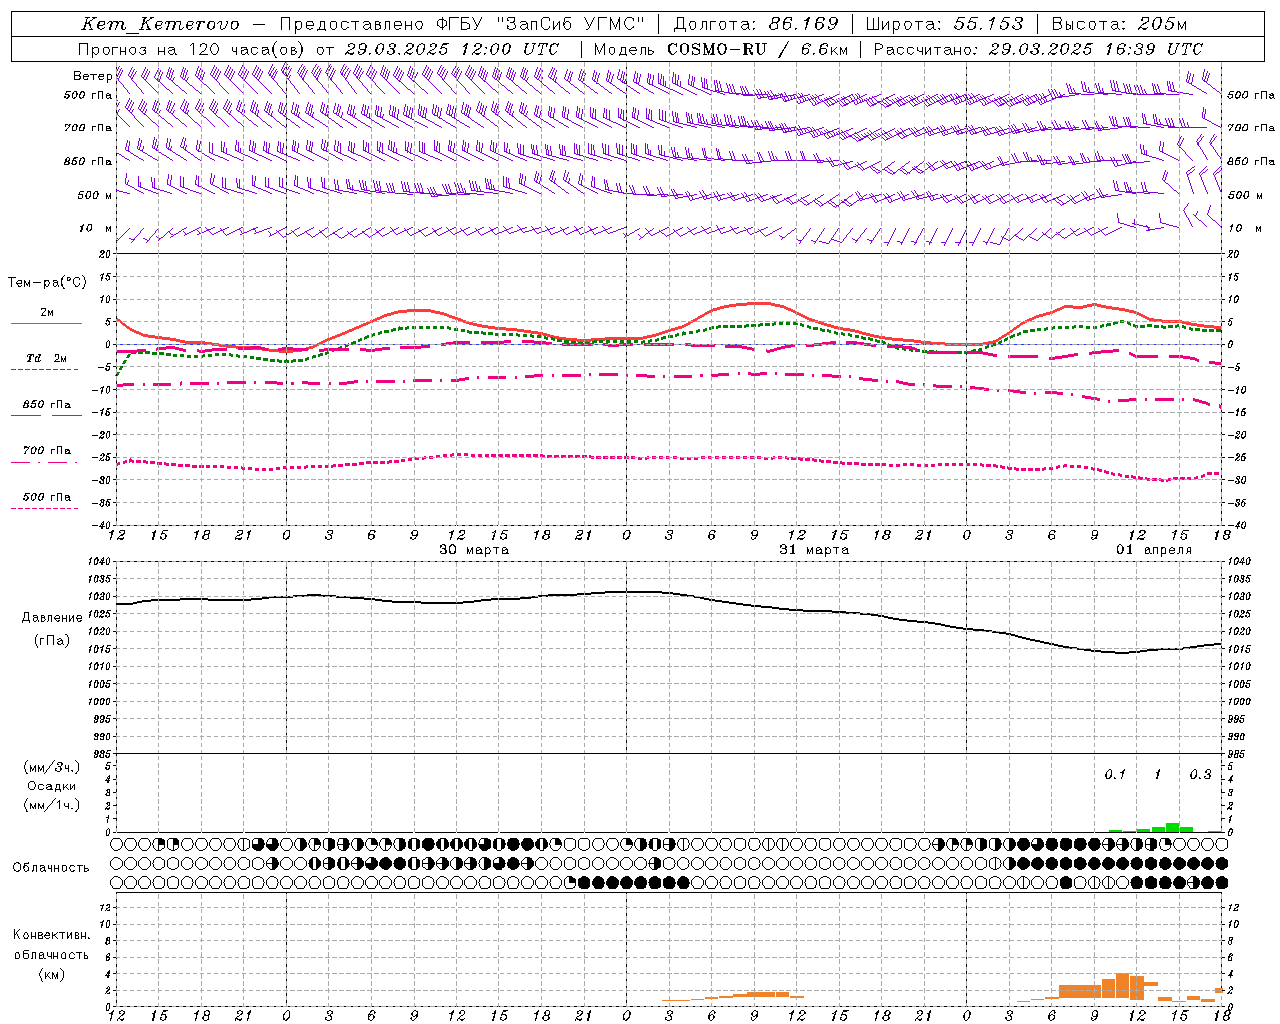Click the '700 гПа' temperature legend entry
Image resolution: width=1280 pixels, height=1024 pixels.
pyautogui.click(x=46, y=453)
